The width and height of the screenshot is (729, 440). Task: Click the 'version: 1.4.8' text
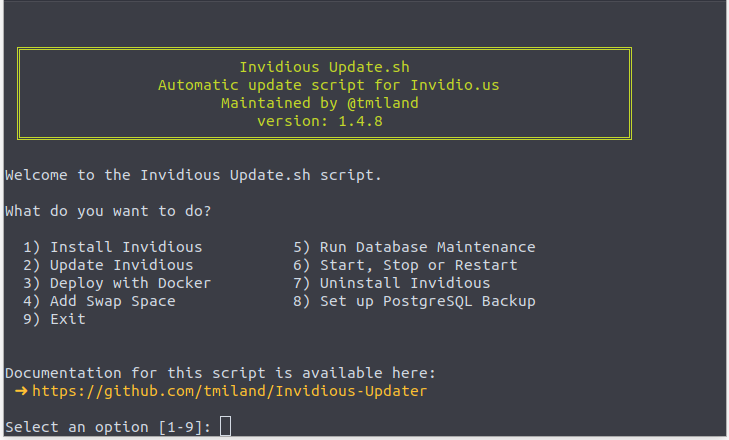[320, 121]
